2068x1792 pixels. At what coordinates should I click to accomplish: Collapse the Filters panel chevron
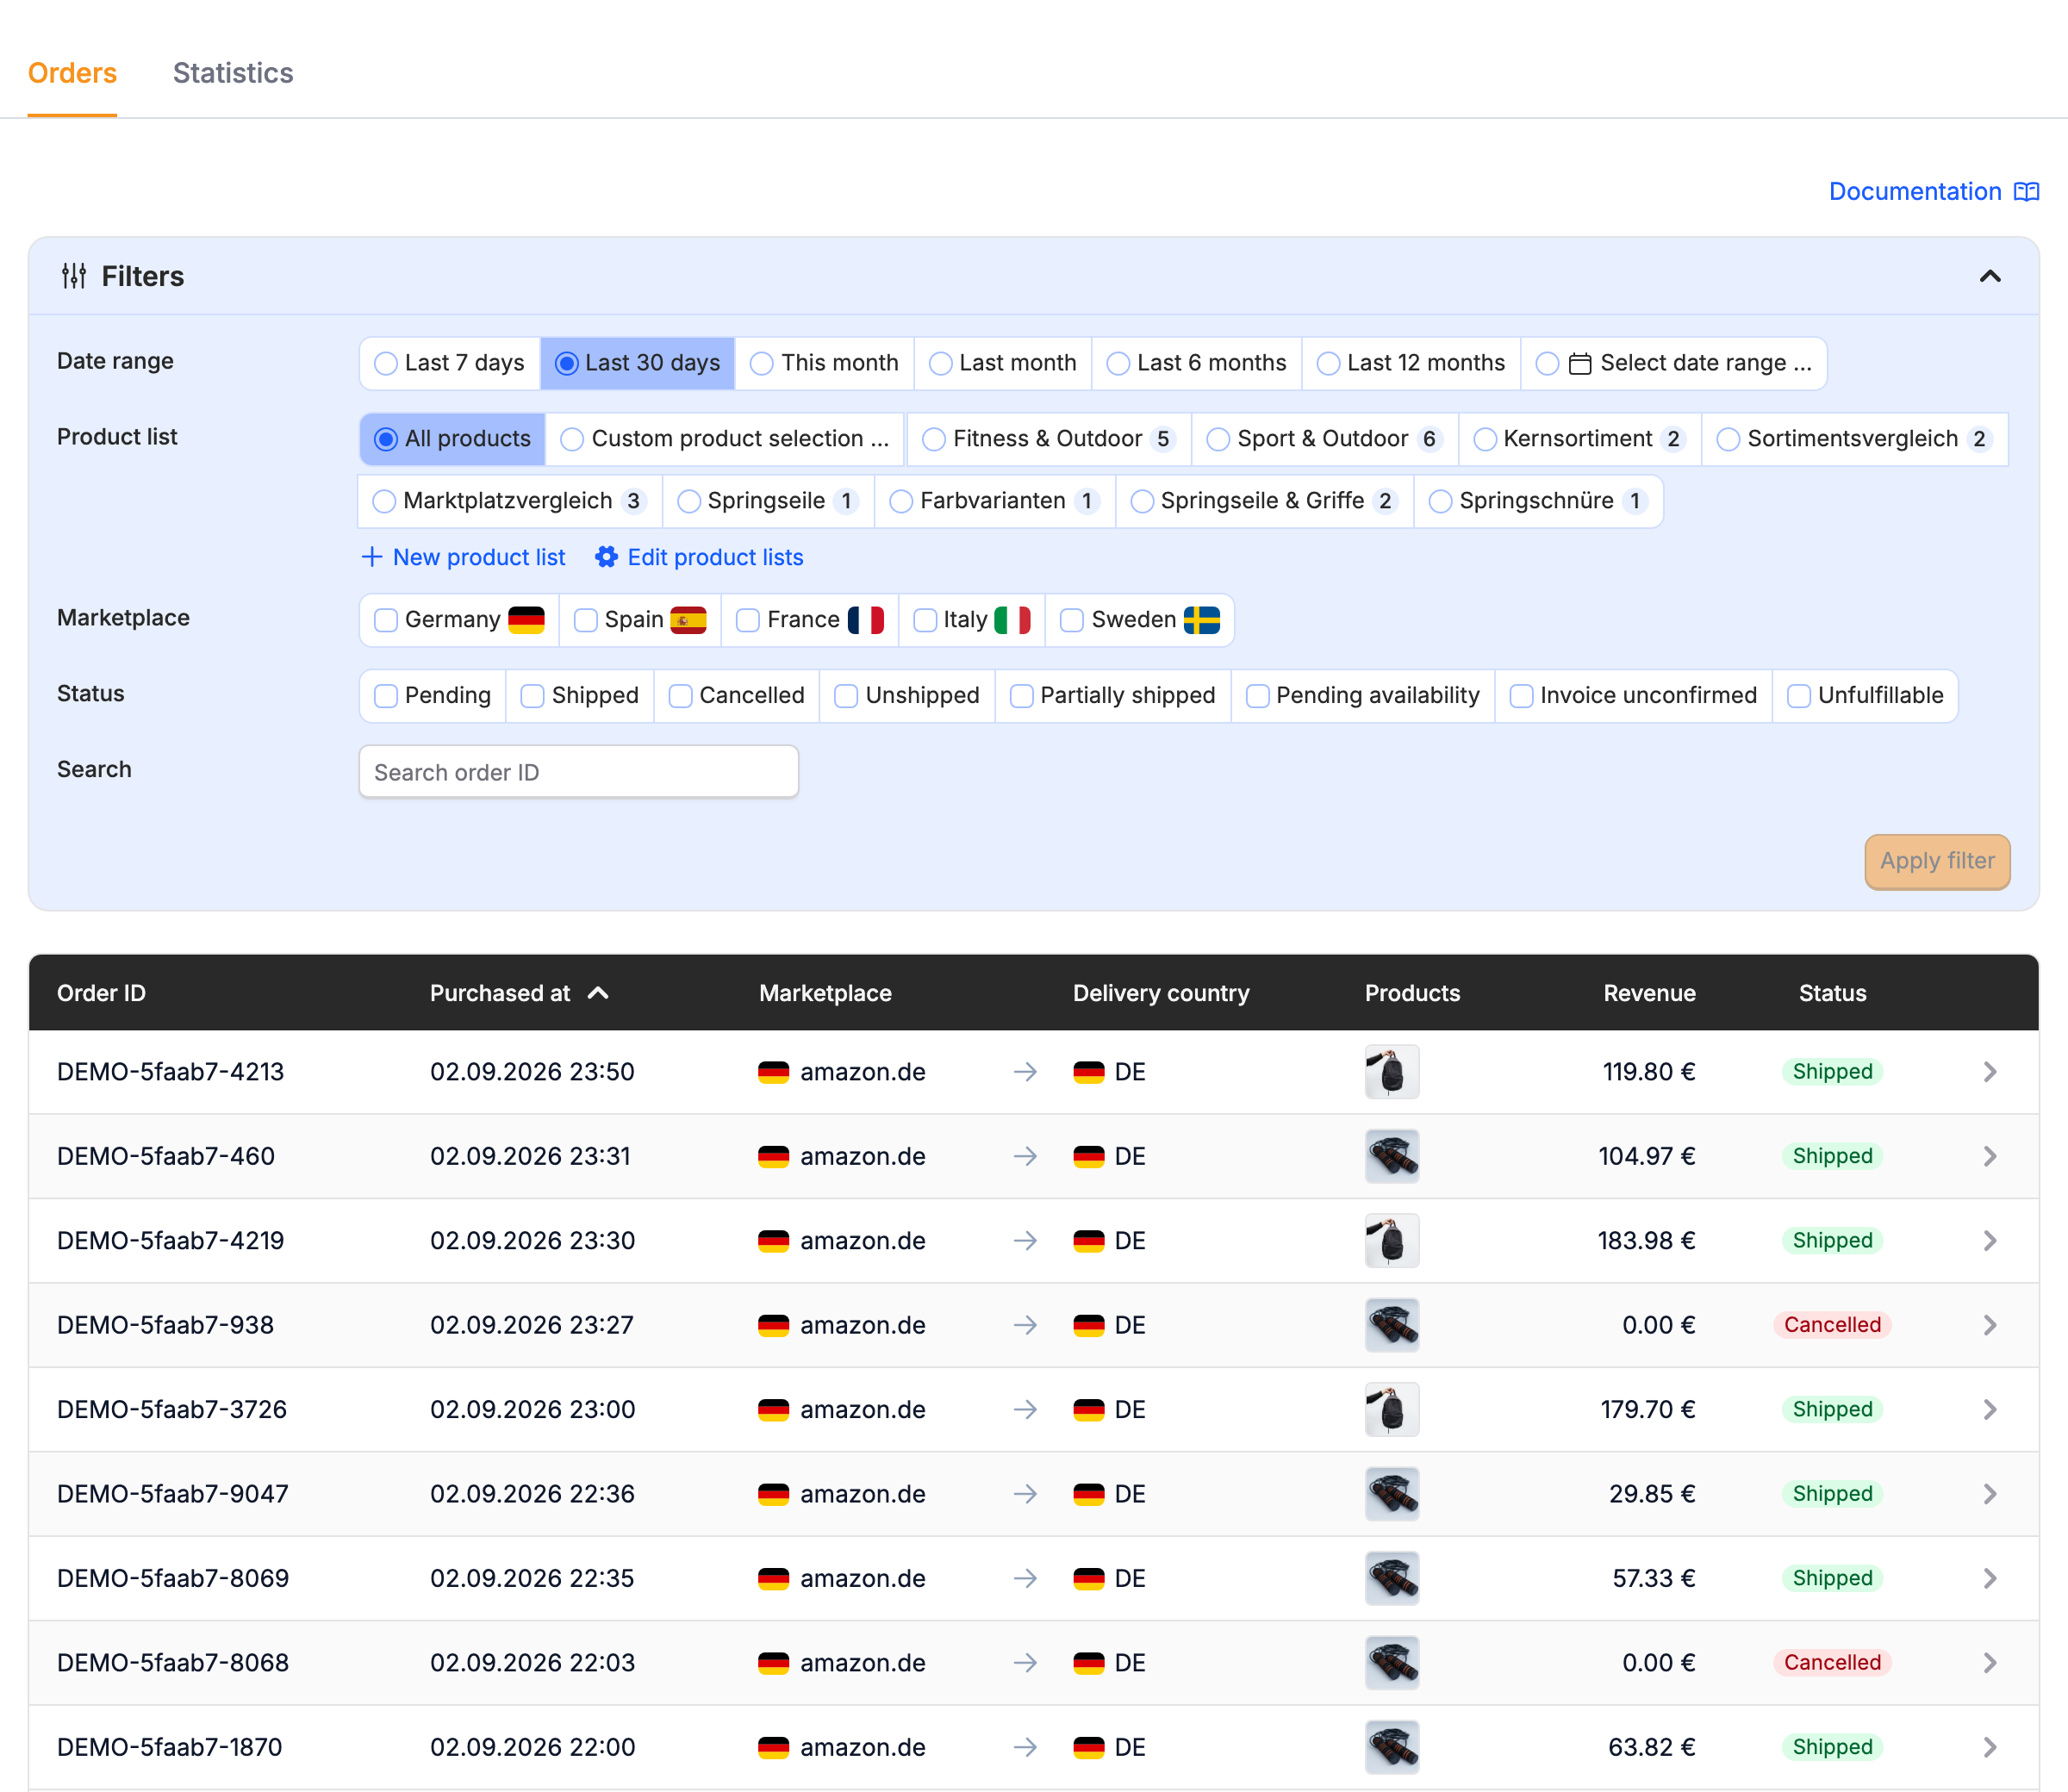click(x=1990, y=276)
